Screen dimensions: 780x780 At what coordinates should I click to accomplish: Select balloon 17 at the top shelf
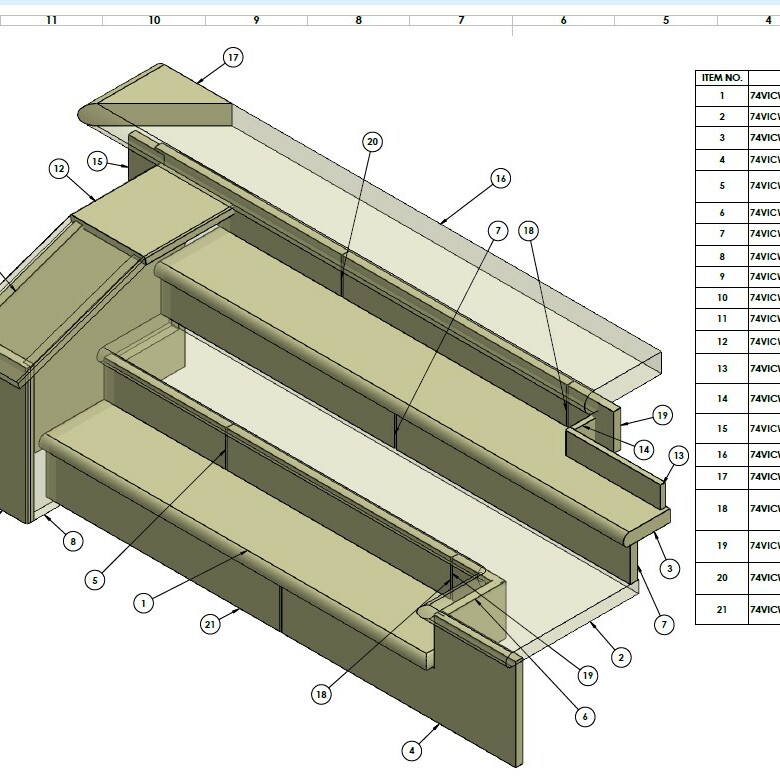pyautogui.click(x=233, y=58)
